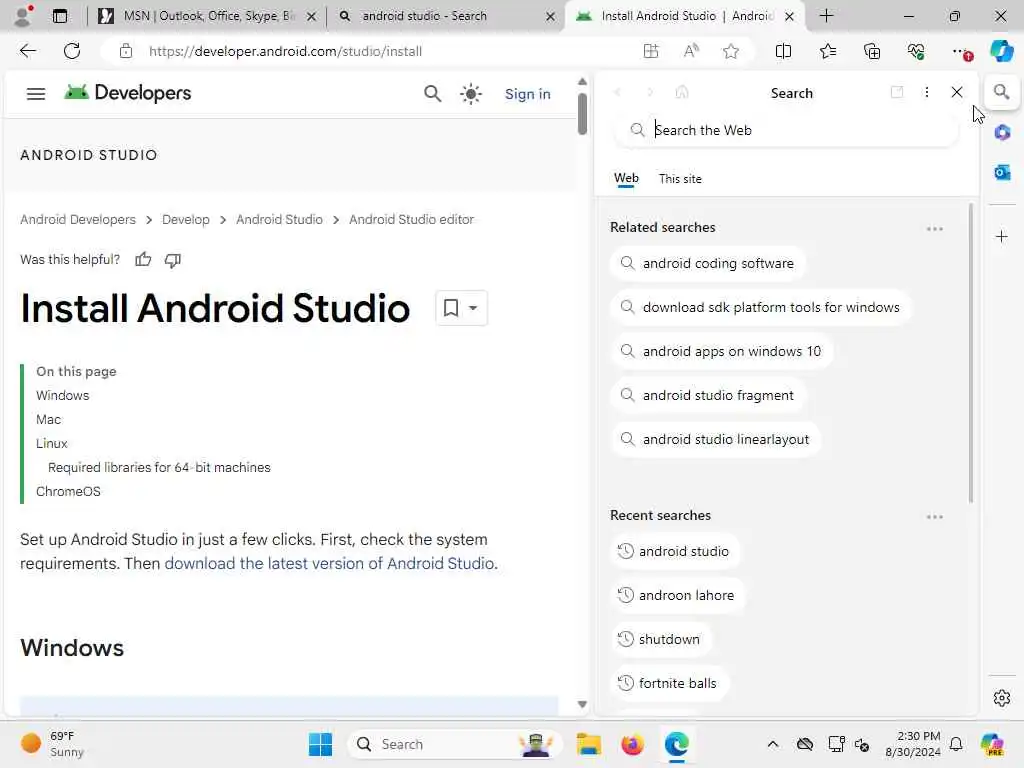This screenshot has width=1024, height=768.
Task: Click the thumbs up helpful icon
Action: [x=143, y=260]
